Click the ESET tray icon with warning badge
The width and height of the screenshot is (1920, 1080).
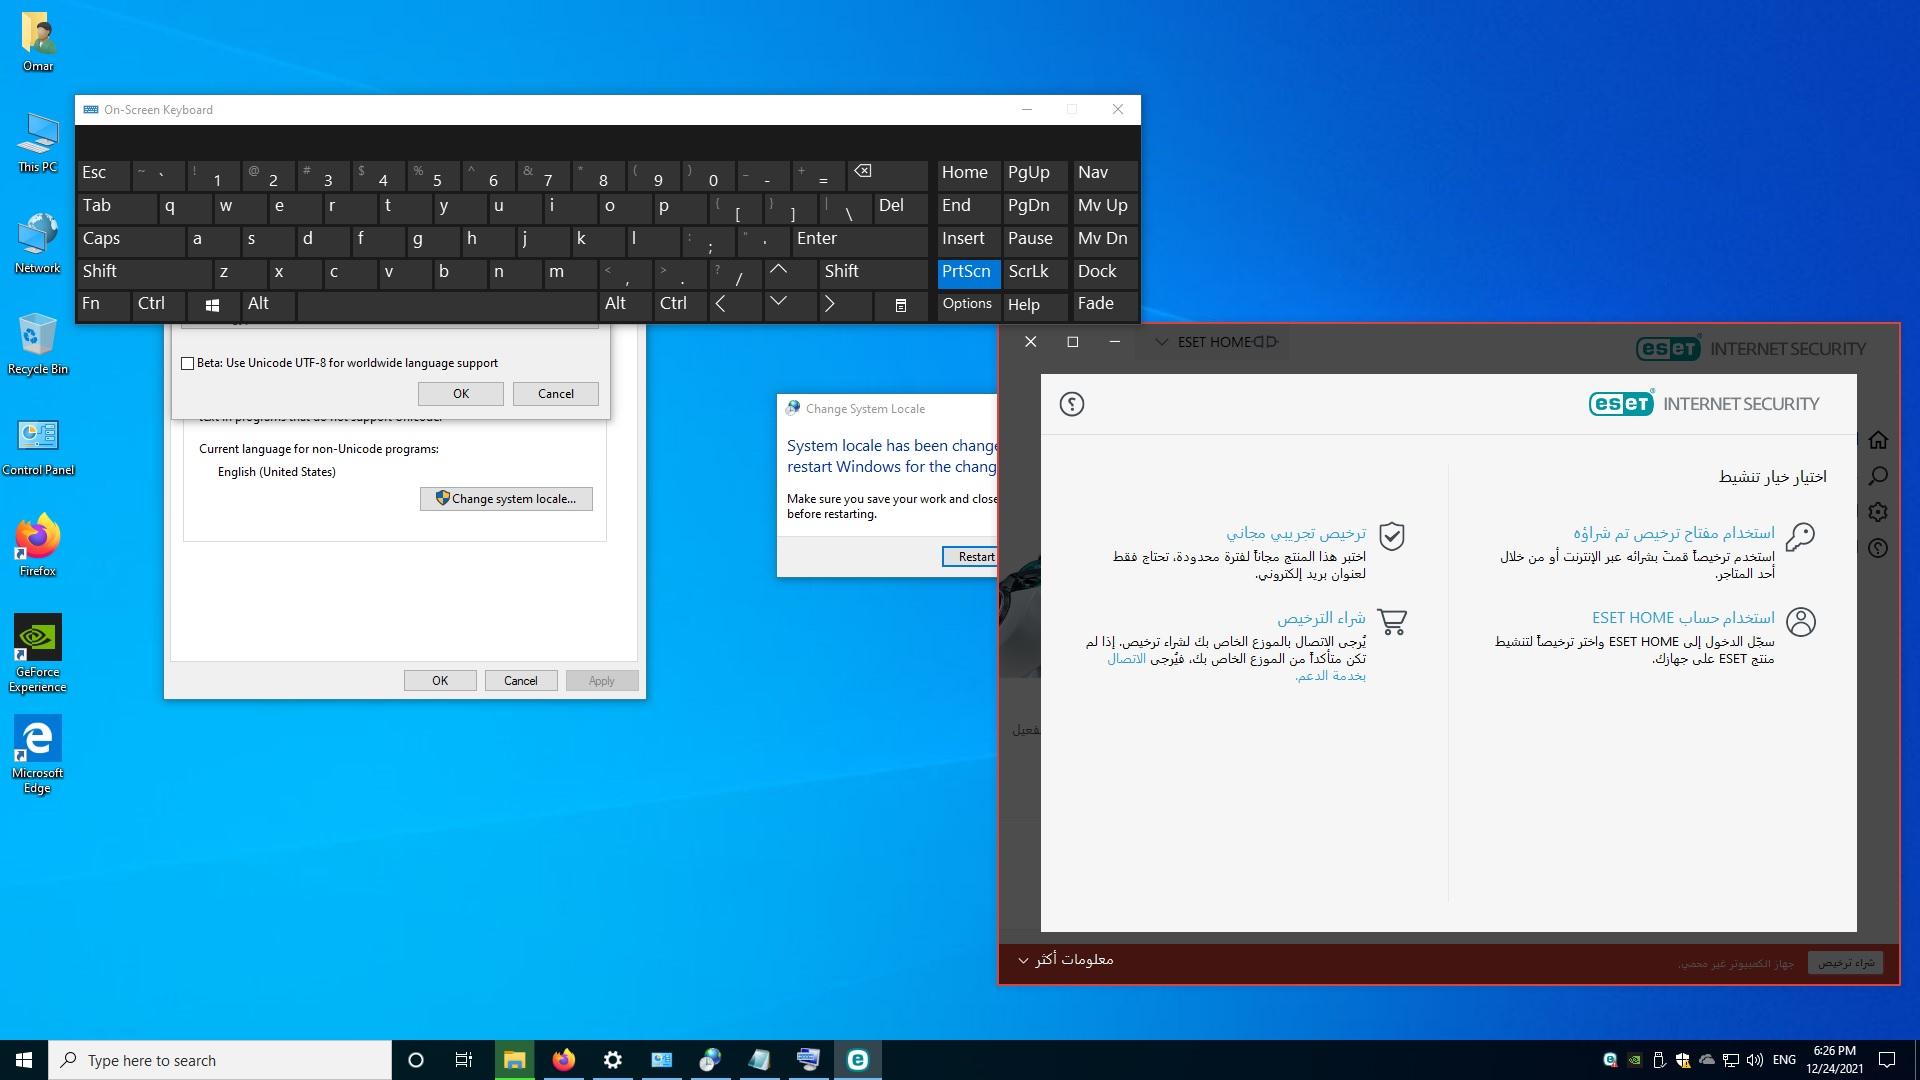(1610, 1060)
